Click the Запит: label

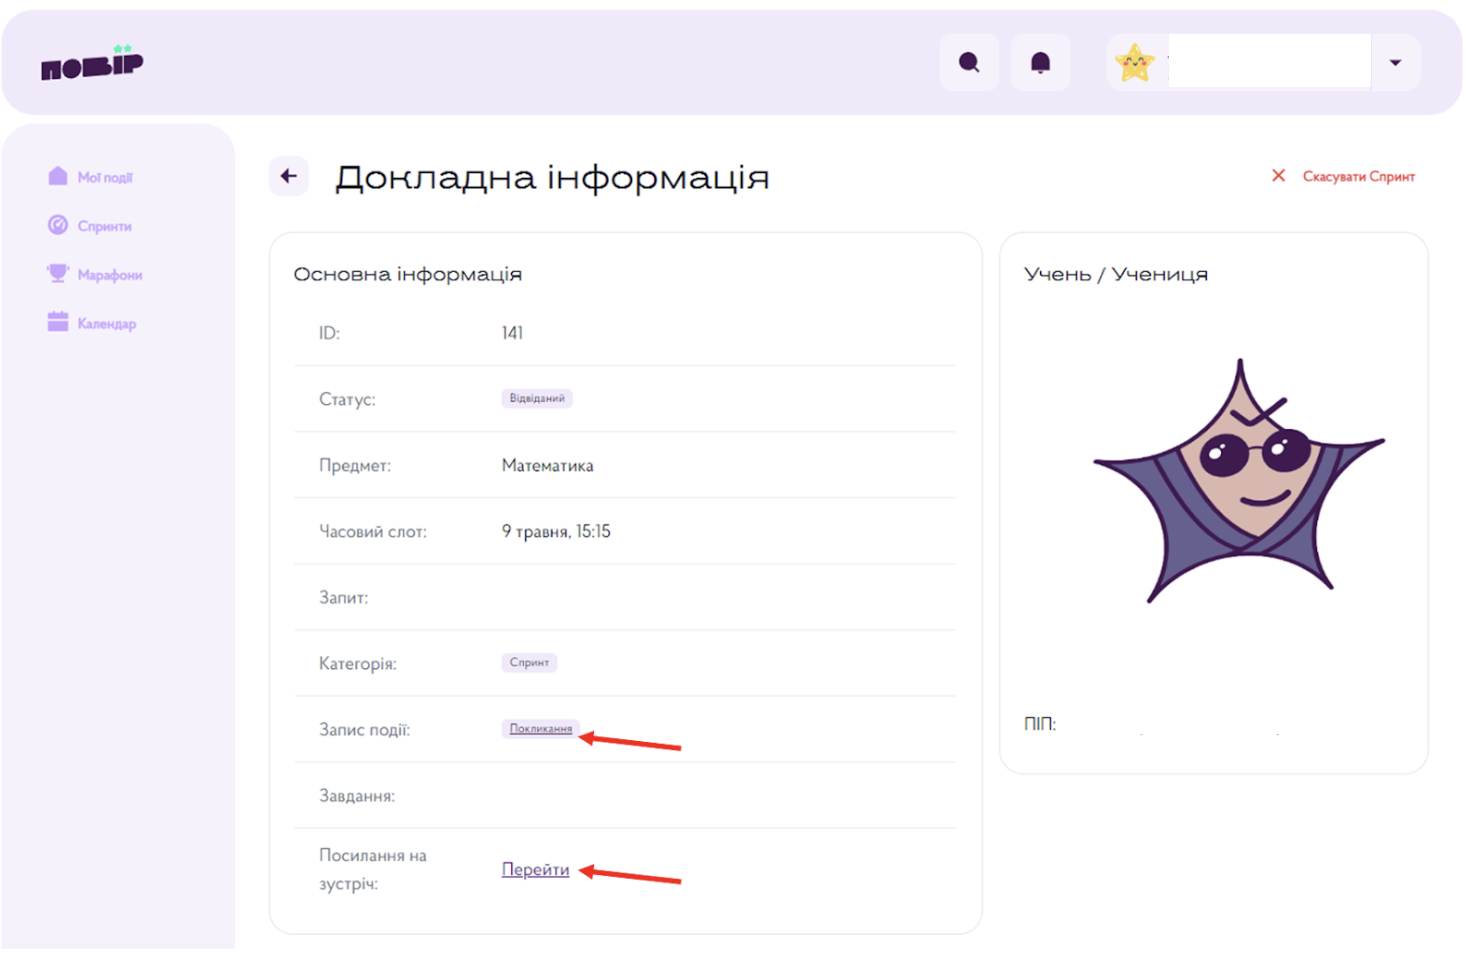point(344,598)
